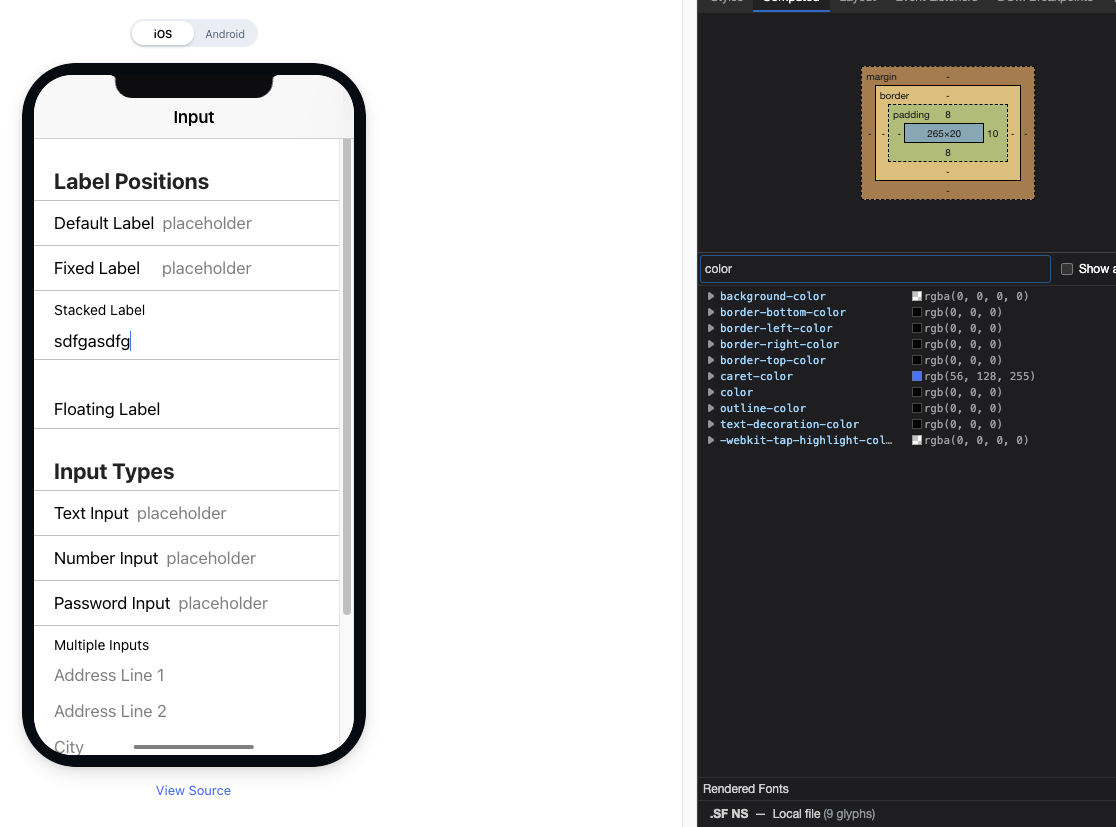This screenshot has width=1116, height=827.
Task: Click the phone preview scrollbar
Action: [347, 376]
